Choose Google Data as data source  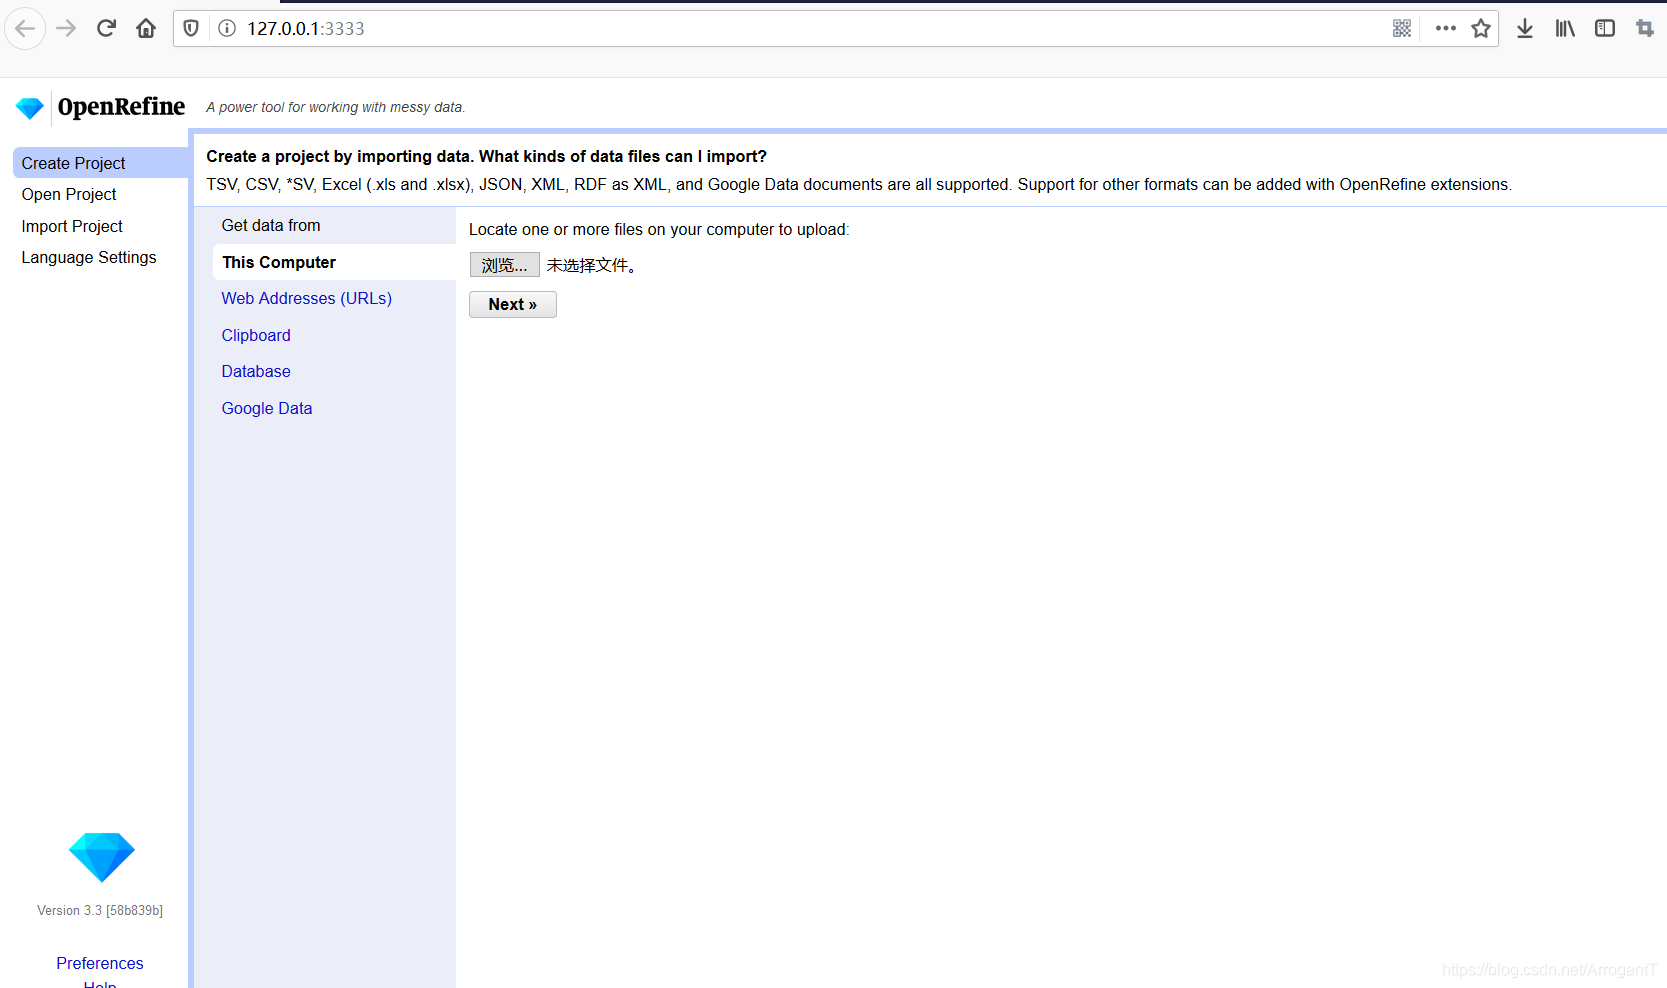click(x=267, y=408)
